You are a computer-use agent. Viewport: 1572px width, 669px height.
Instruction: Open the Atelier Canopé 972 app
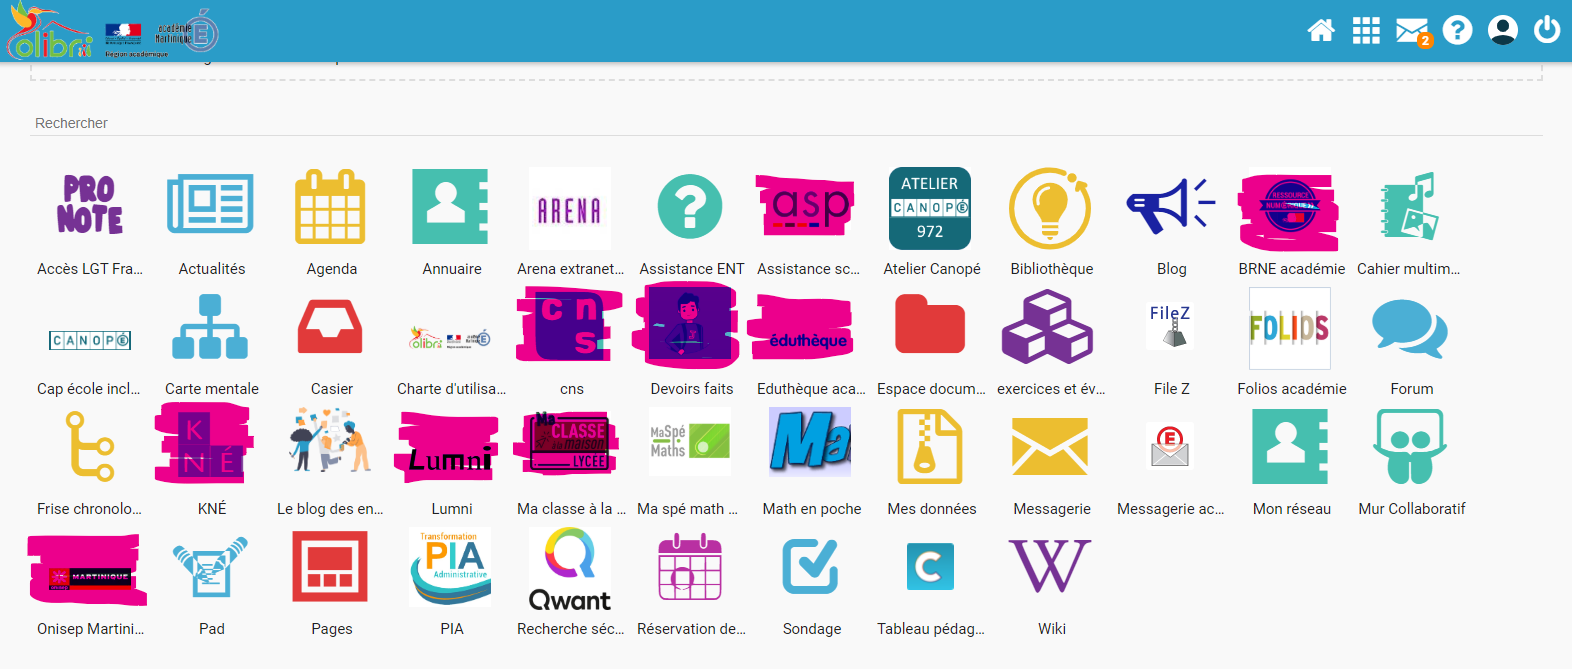click(x=930, y=208)
